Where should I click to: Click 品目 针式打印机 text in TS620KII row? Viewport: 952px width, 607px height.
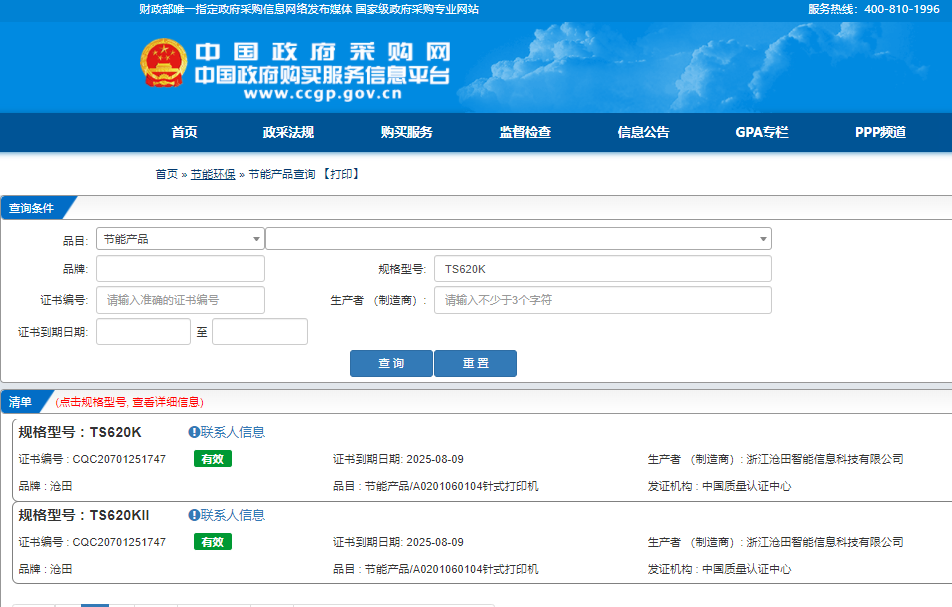tap(435, 569)
